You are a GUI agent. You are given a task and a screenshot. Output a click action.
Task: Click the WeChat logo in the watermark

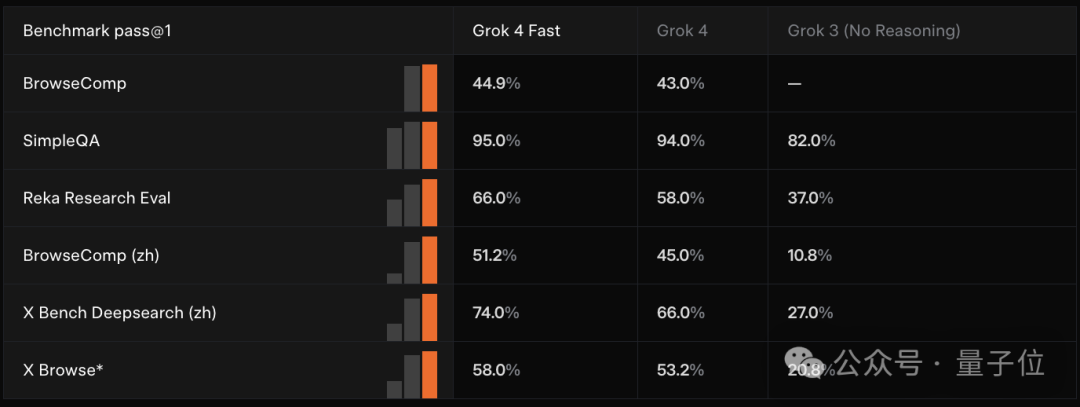click(x=806, y=363)
